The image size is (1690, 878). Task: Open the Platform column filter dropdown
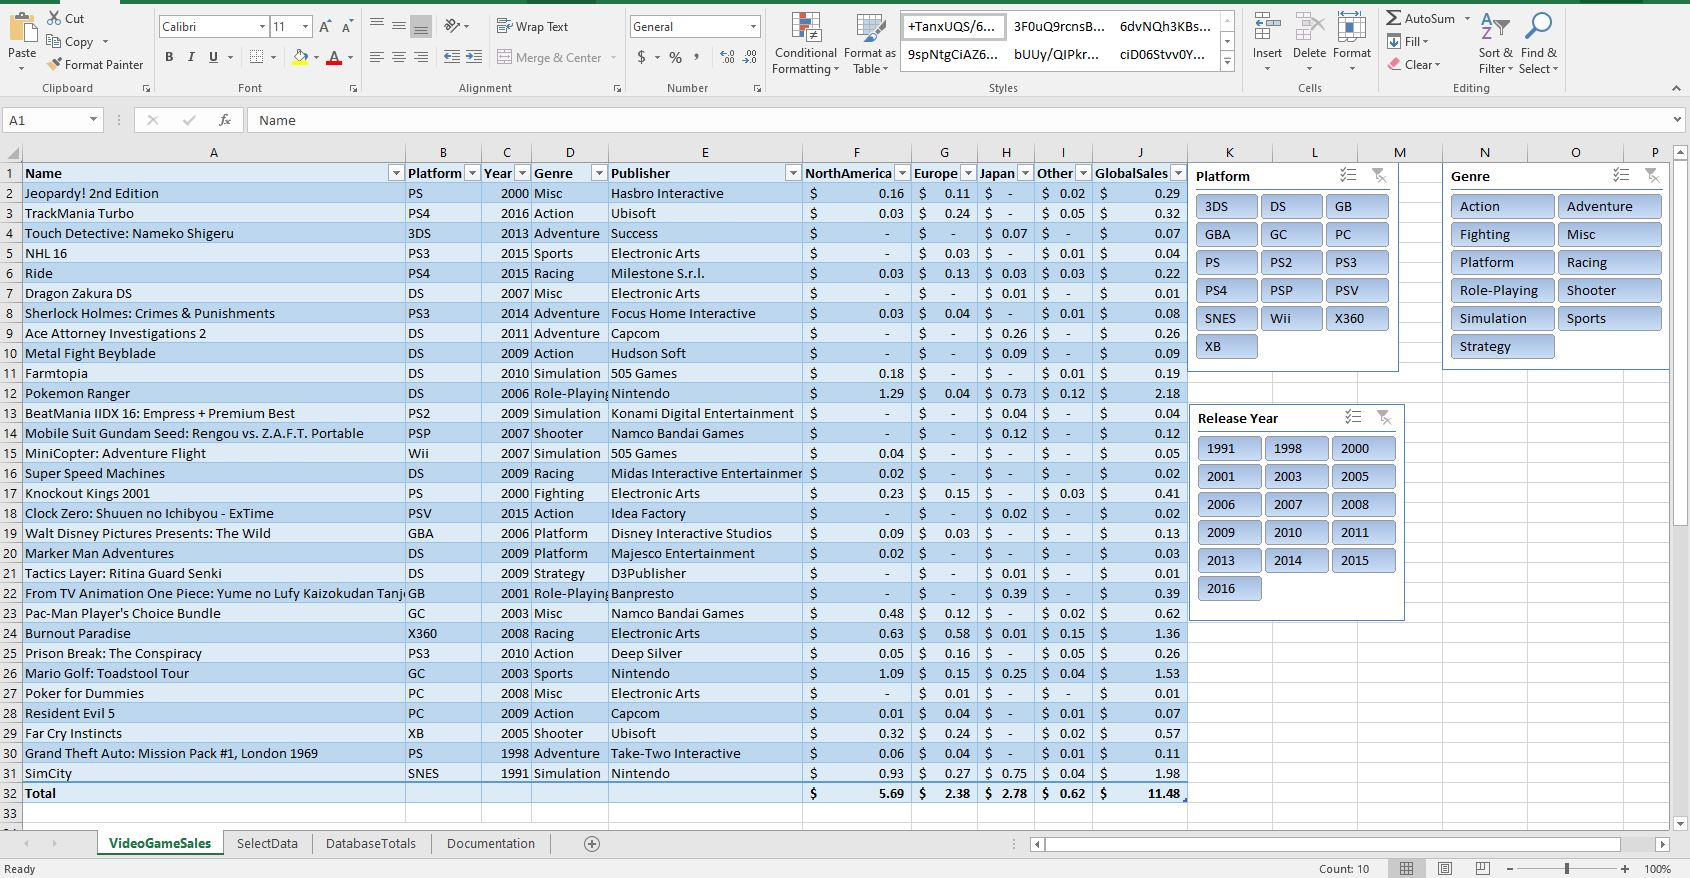click(472, 173)
